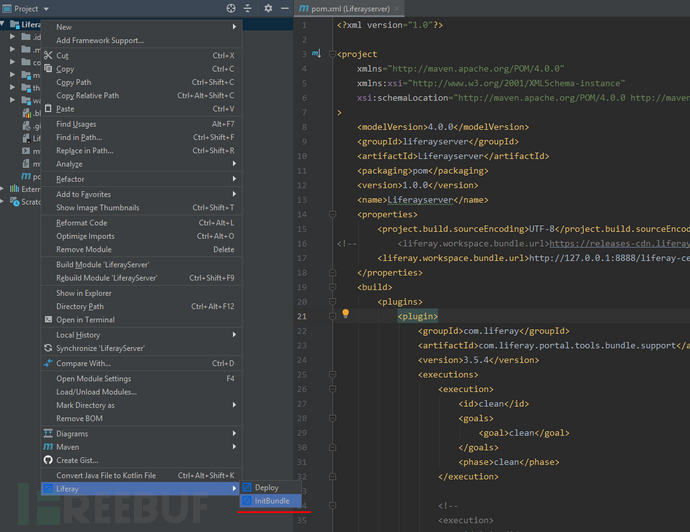Choose Create Gist from context menu
This screenshot has height=532, width=690.
[77, 460]
